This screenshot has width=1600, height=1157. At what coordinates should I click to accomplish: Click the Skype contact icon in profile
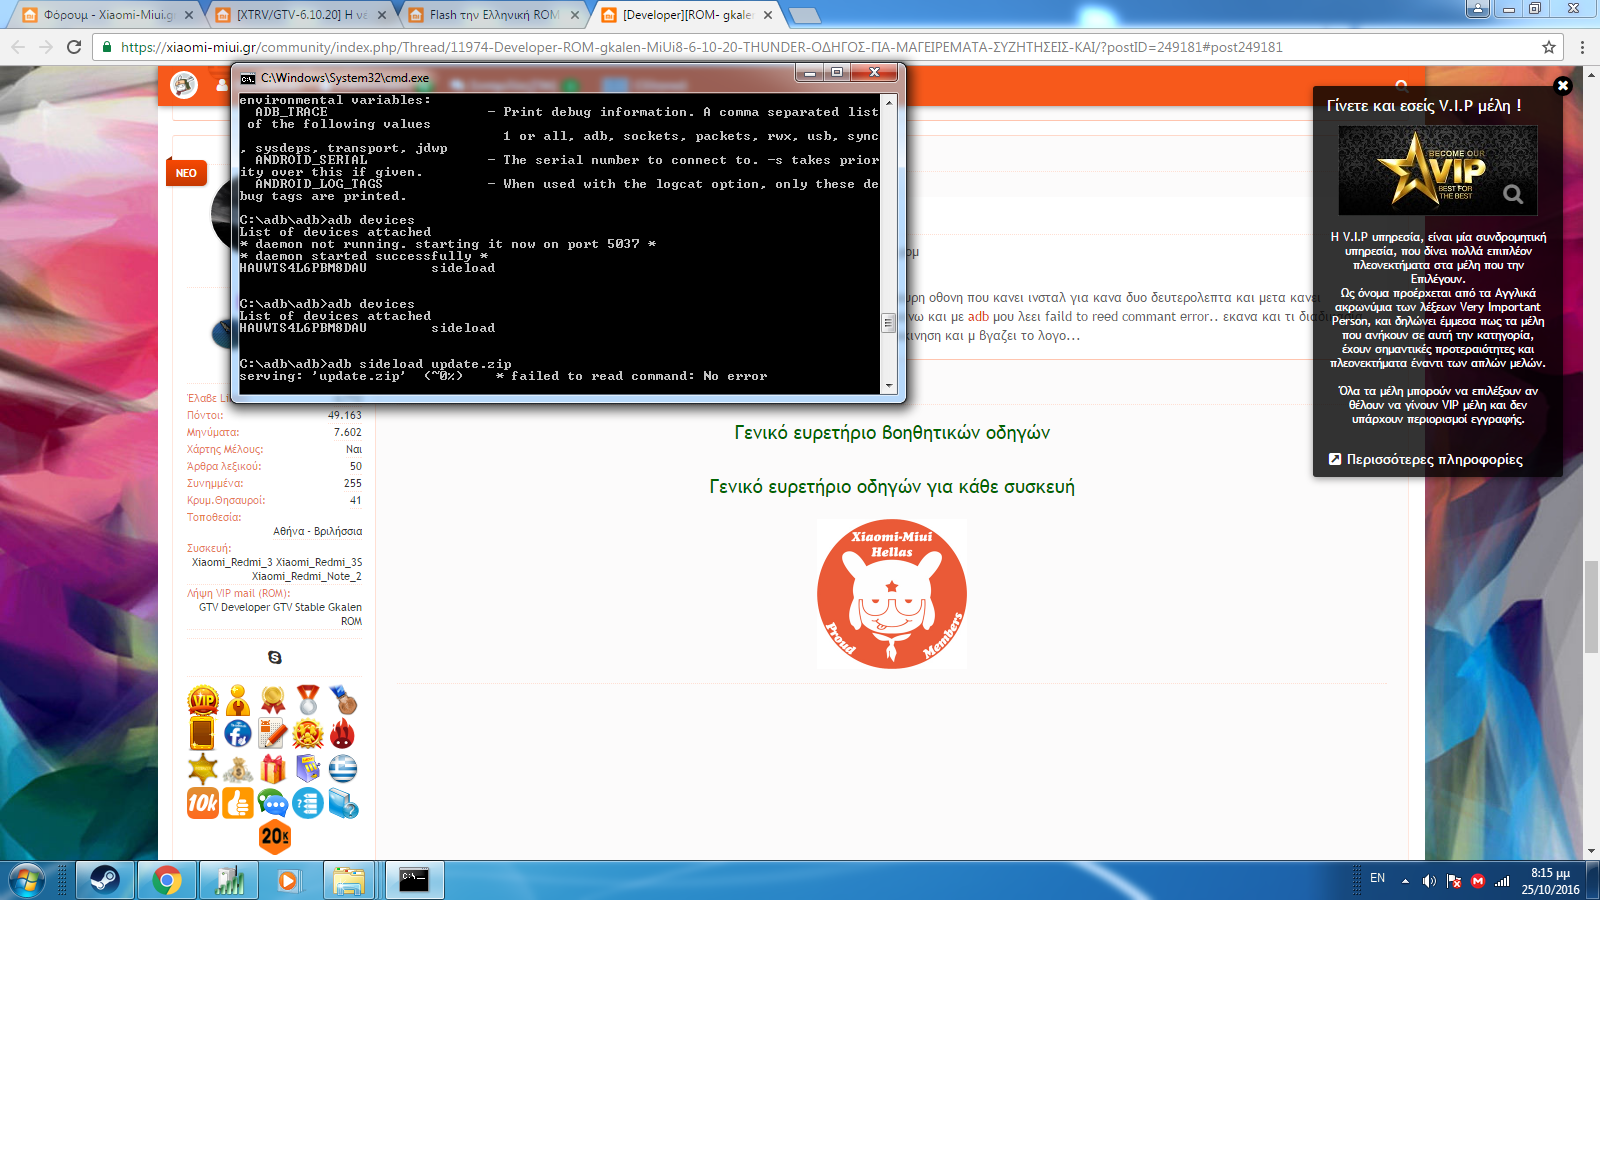tap(275, 657)
